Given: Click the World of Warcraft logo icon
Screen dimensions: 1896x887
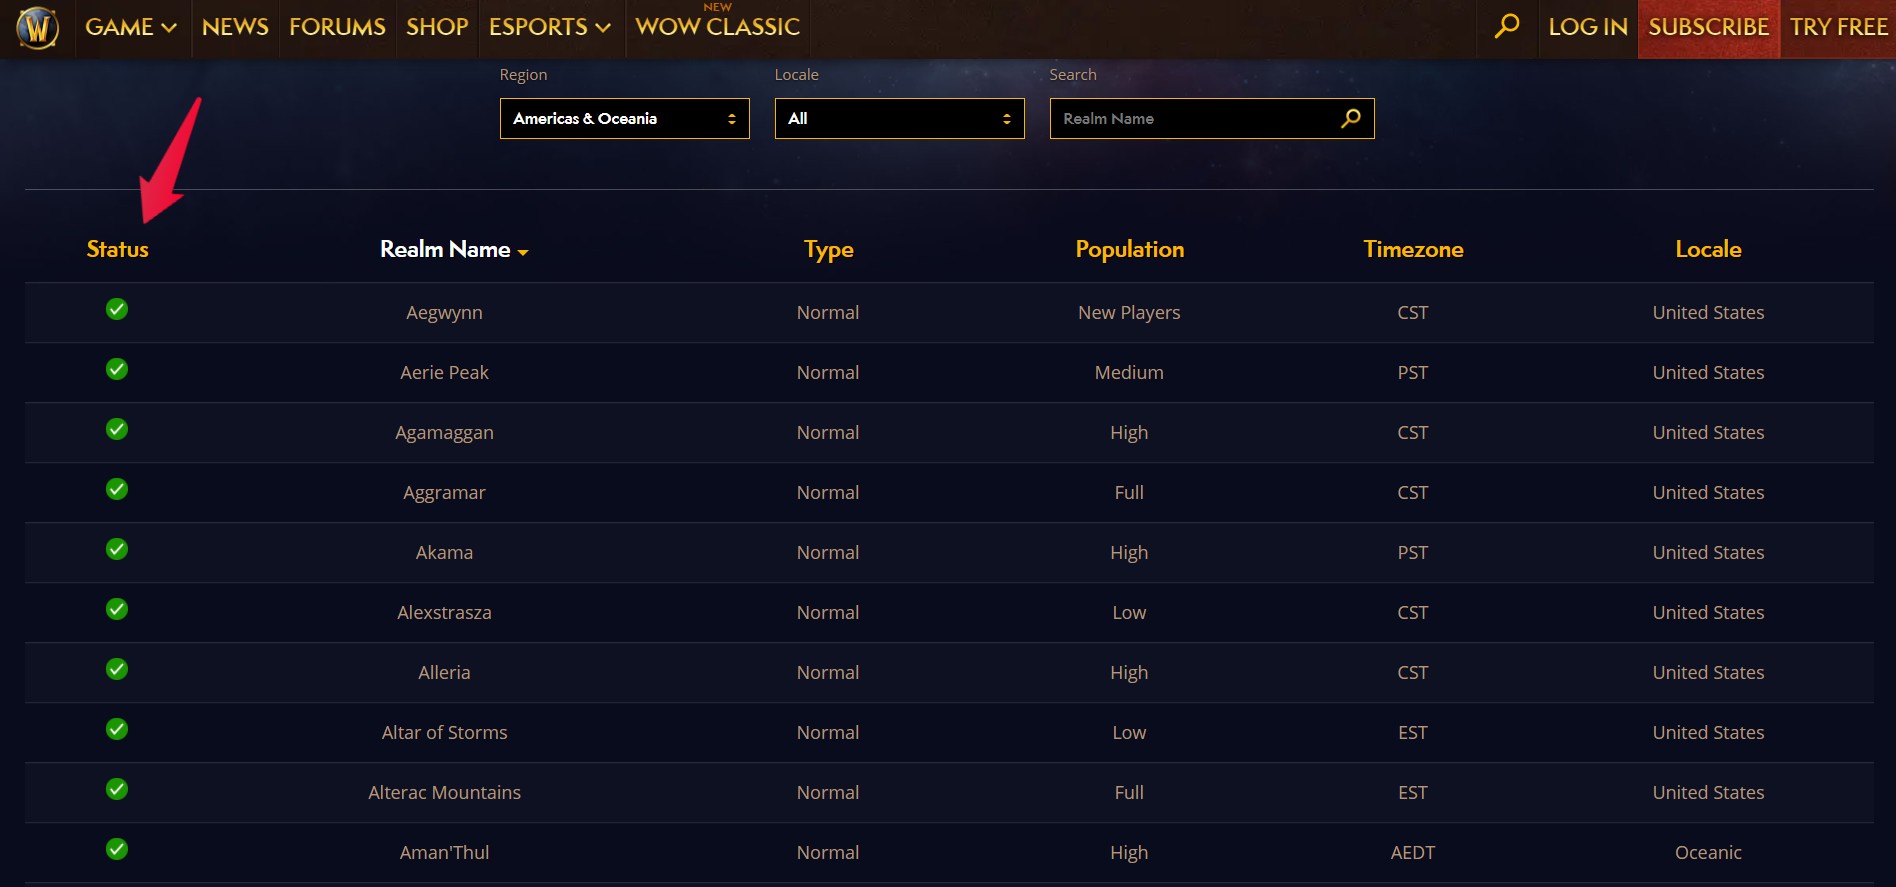Looking at the screenshot, I should point(38,27).
